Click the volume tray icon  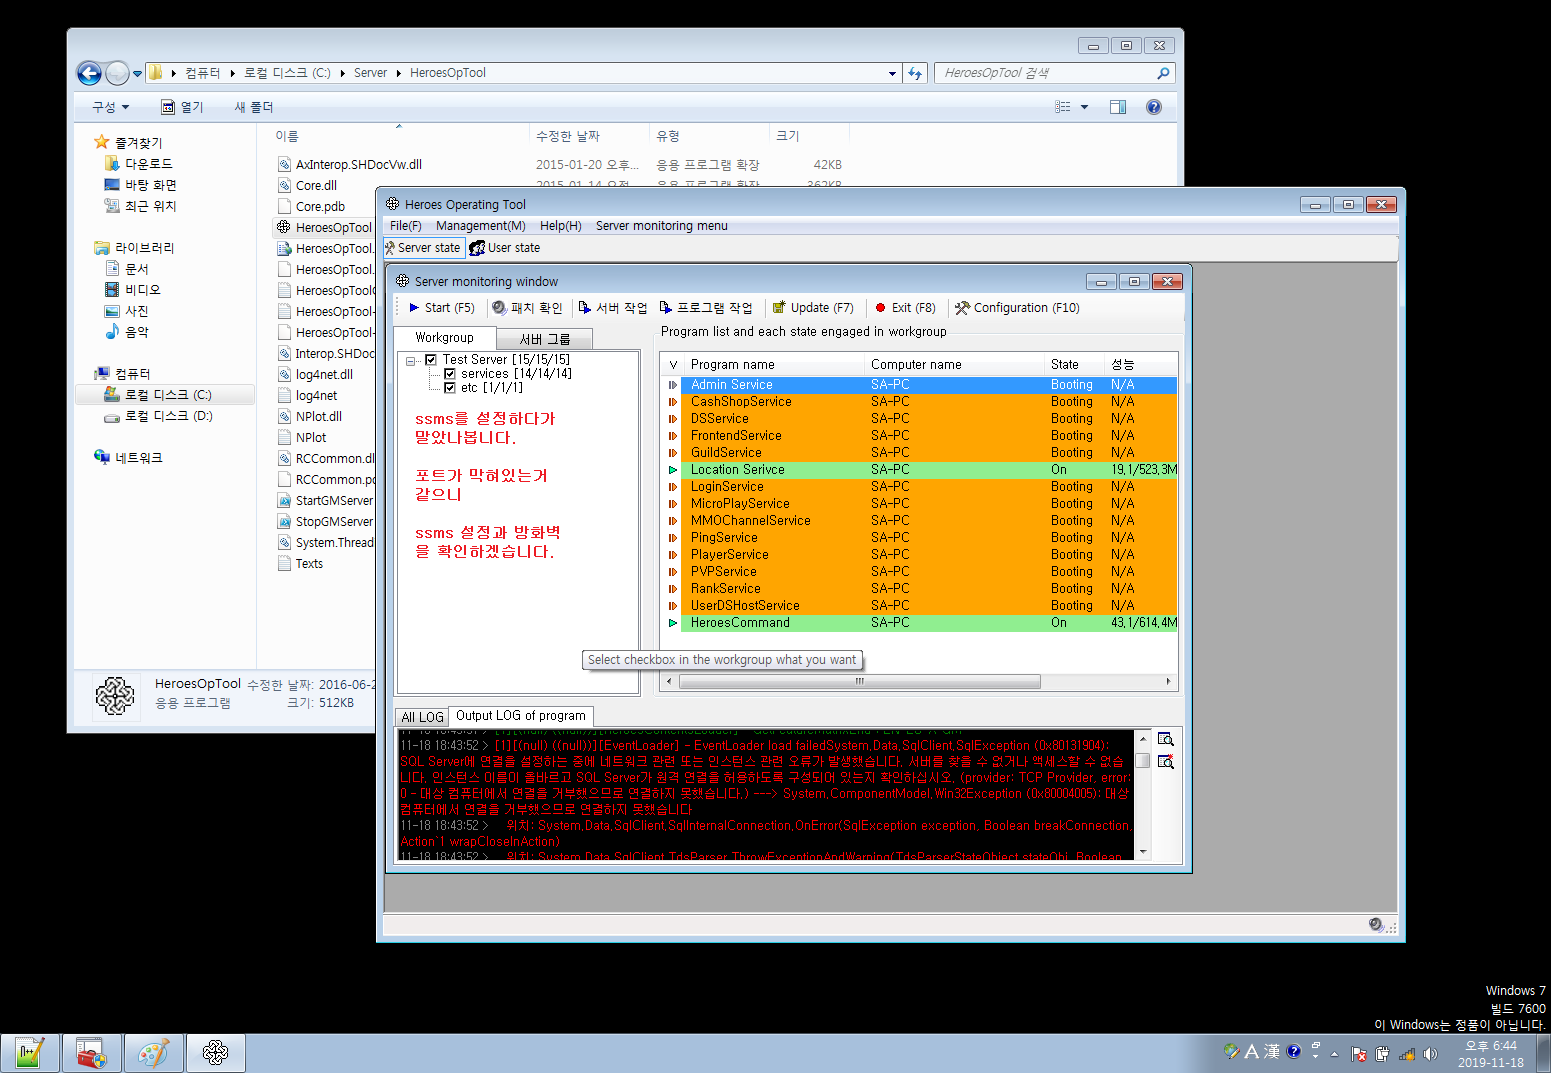pyautogui.click(x=1430, y=1053)
